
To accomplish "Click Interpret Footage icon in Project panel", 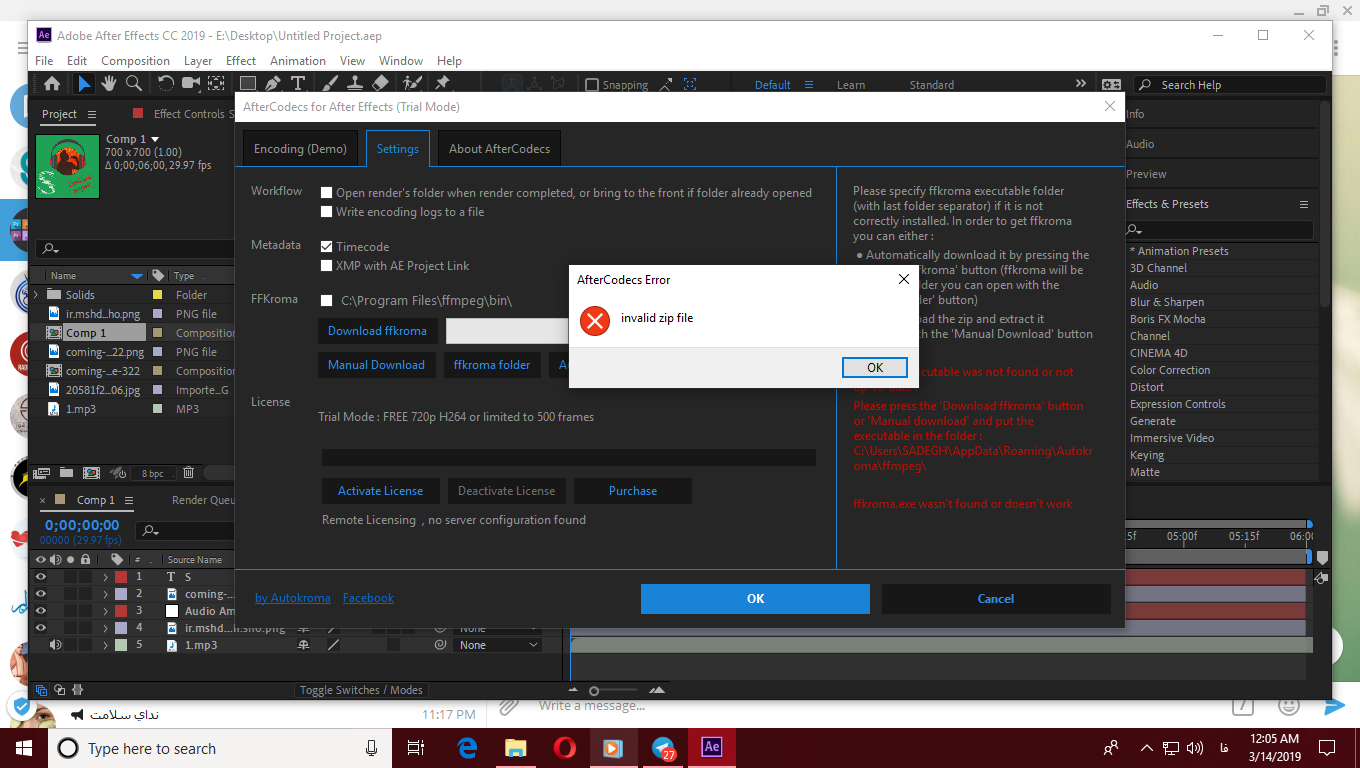I will (x=42, y=472).
